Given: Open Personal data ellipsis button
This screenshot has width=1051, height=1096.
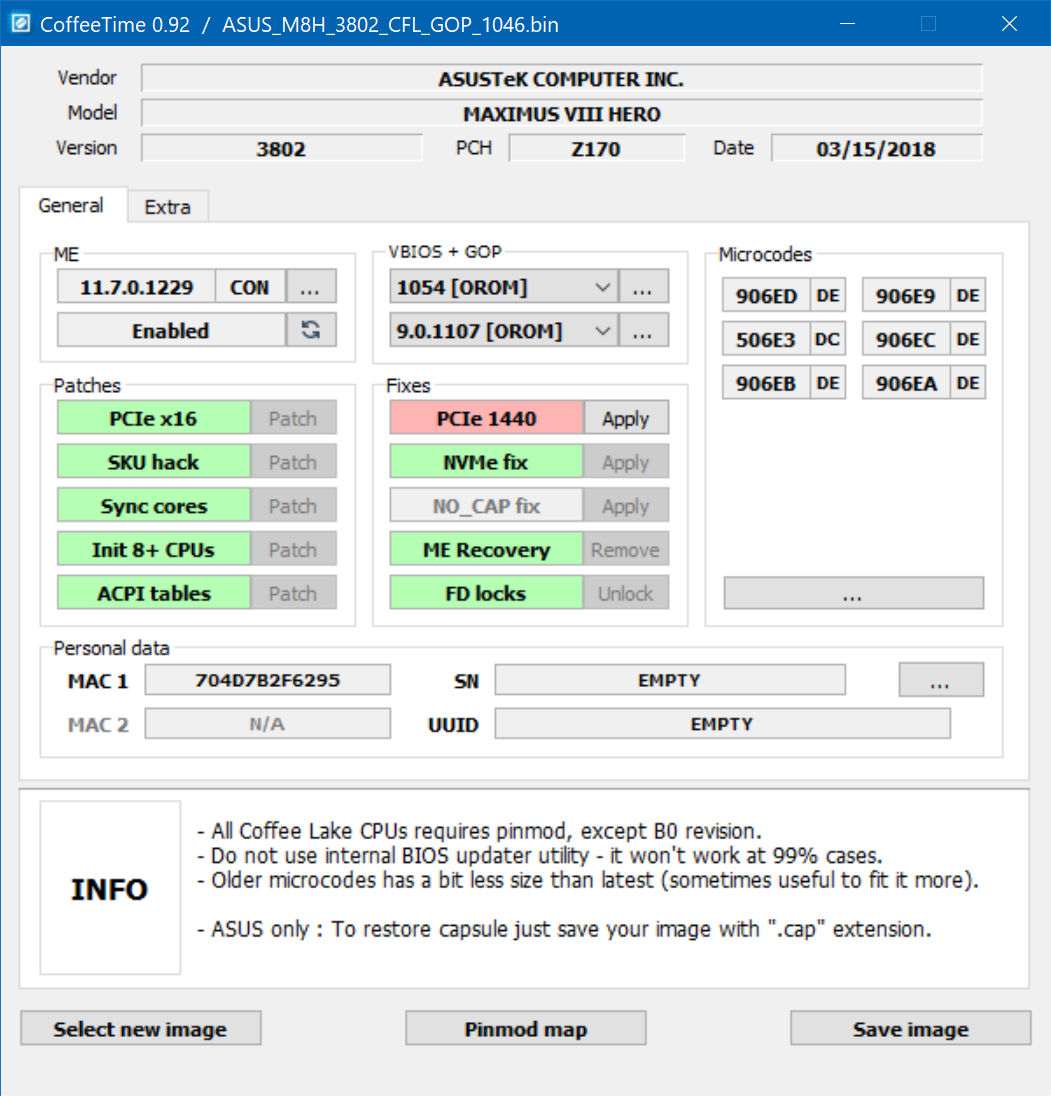Looking at the screenshot, I should point(941,679).
